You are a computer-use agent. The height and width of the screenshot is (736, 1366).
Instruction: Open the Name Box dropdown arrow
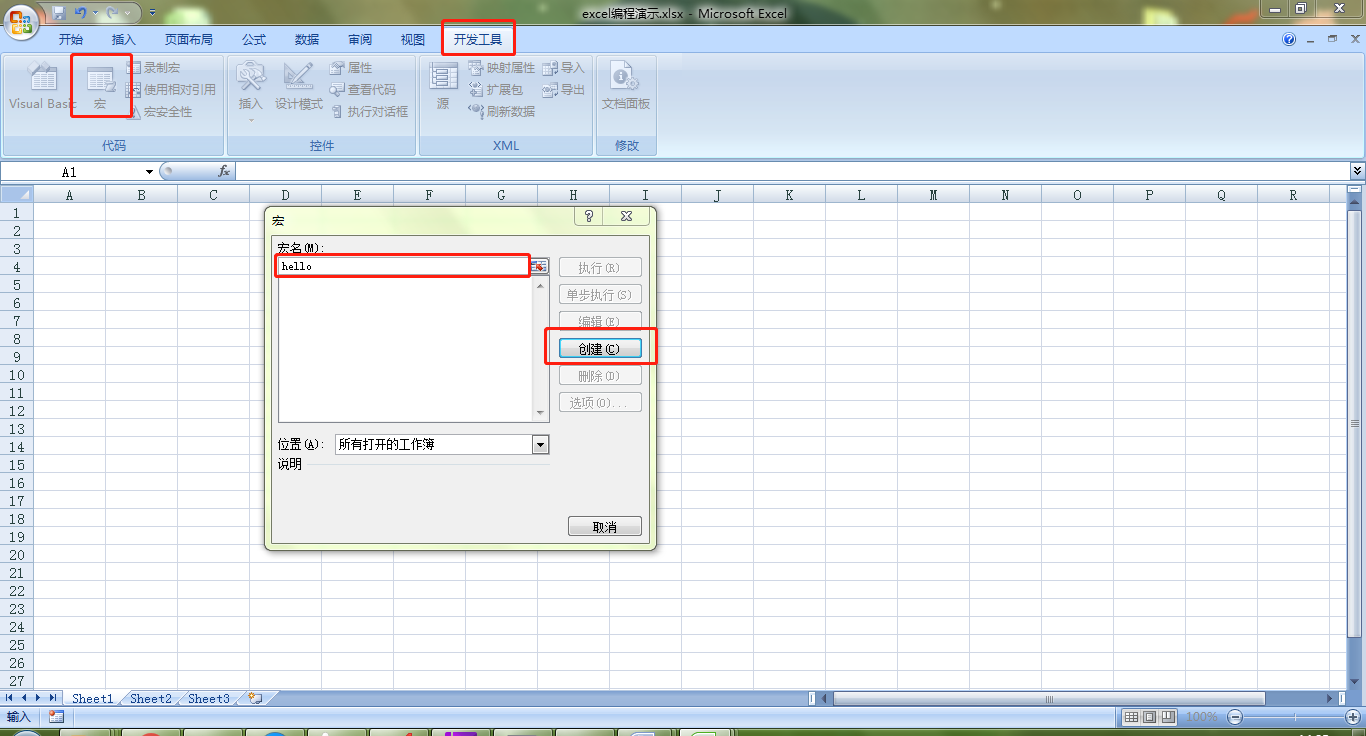pos(150,172)
